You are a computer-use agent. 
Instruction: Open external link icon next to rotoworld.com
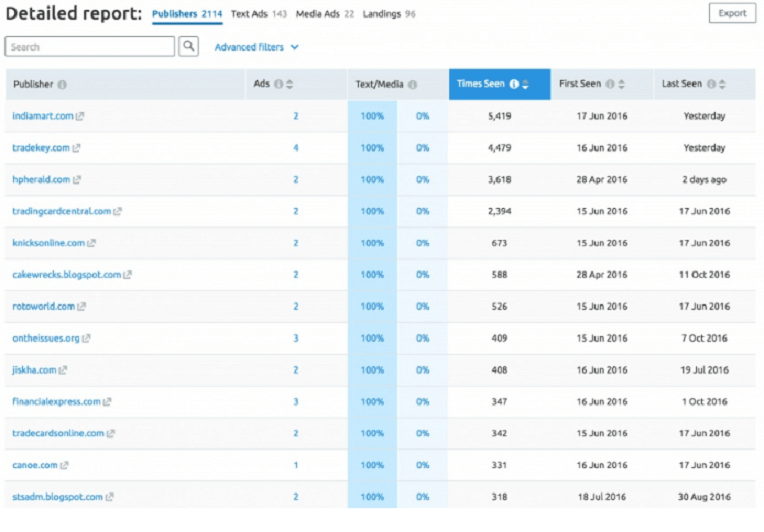(x=81, y=306)
